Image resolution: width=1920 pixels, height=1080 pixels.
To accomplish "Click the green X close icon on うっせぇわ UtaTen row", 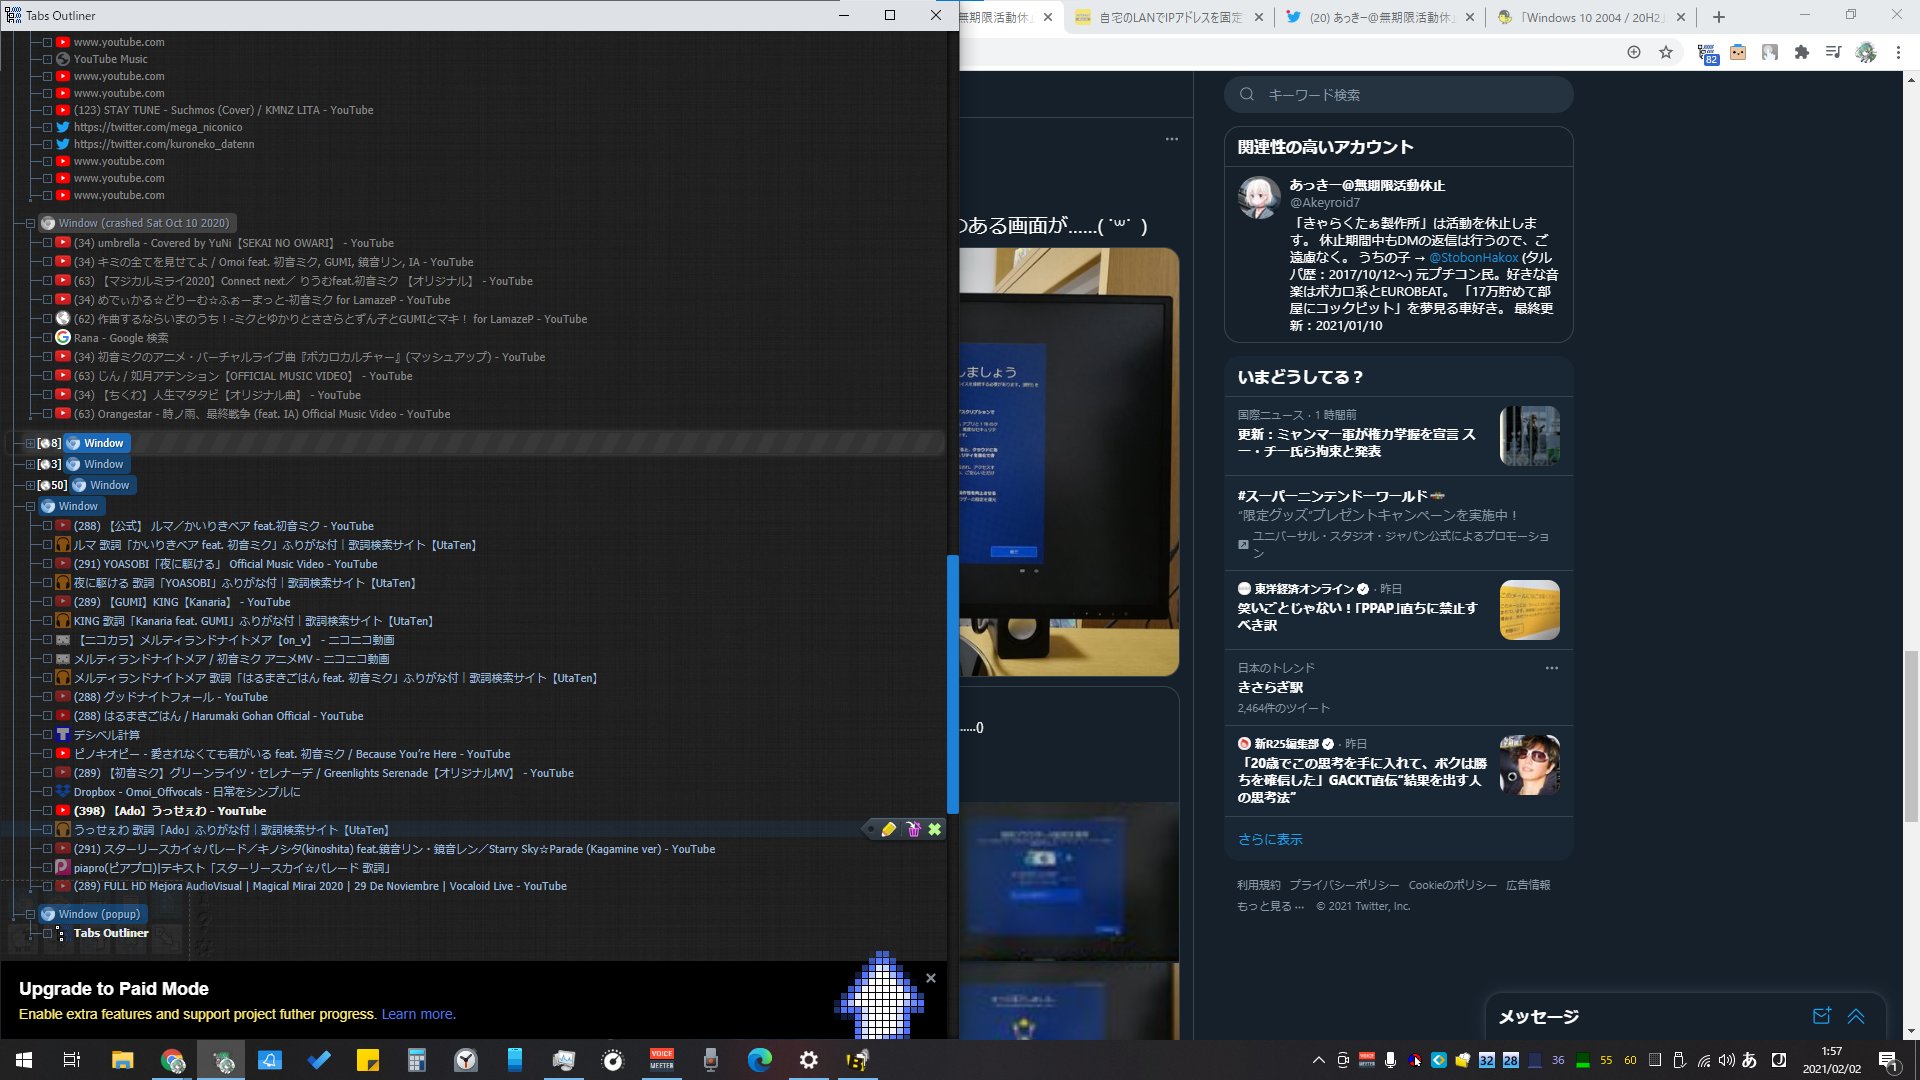I will point(934,829).
